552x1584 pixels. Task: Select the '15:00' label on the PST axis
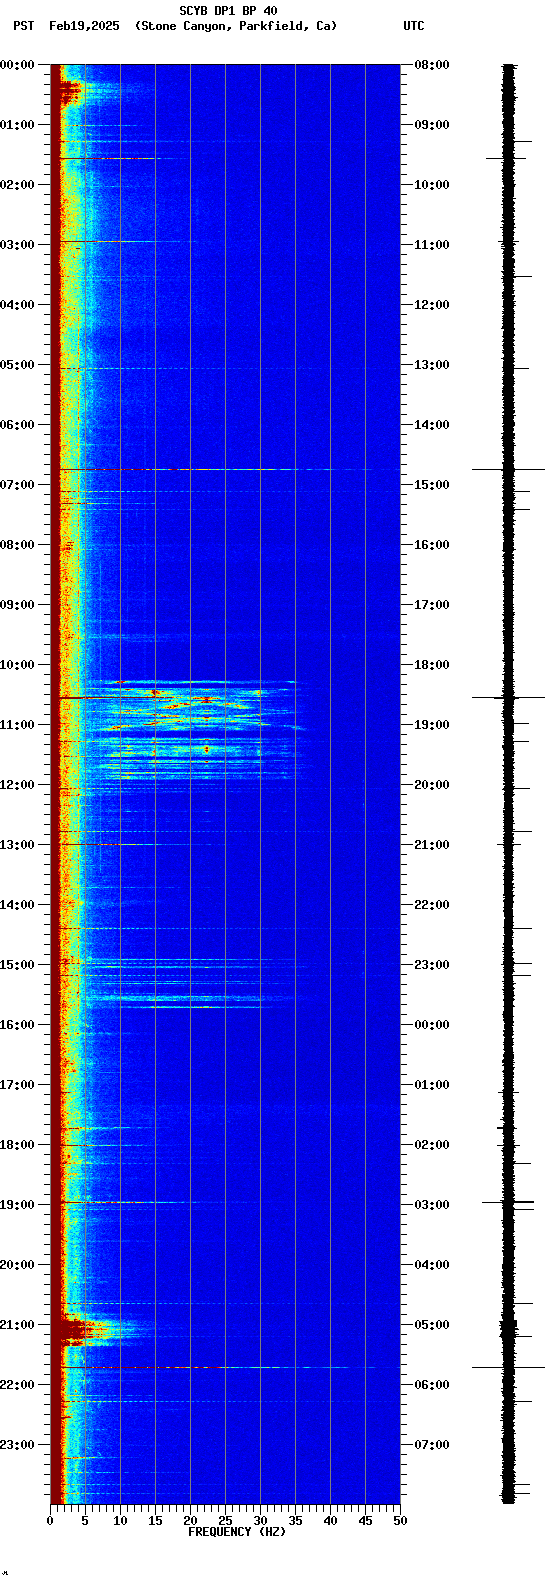[x=18, y=965]
